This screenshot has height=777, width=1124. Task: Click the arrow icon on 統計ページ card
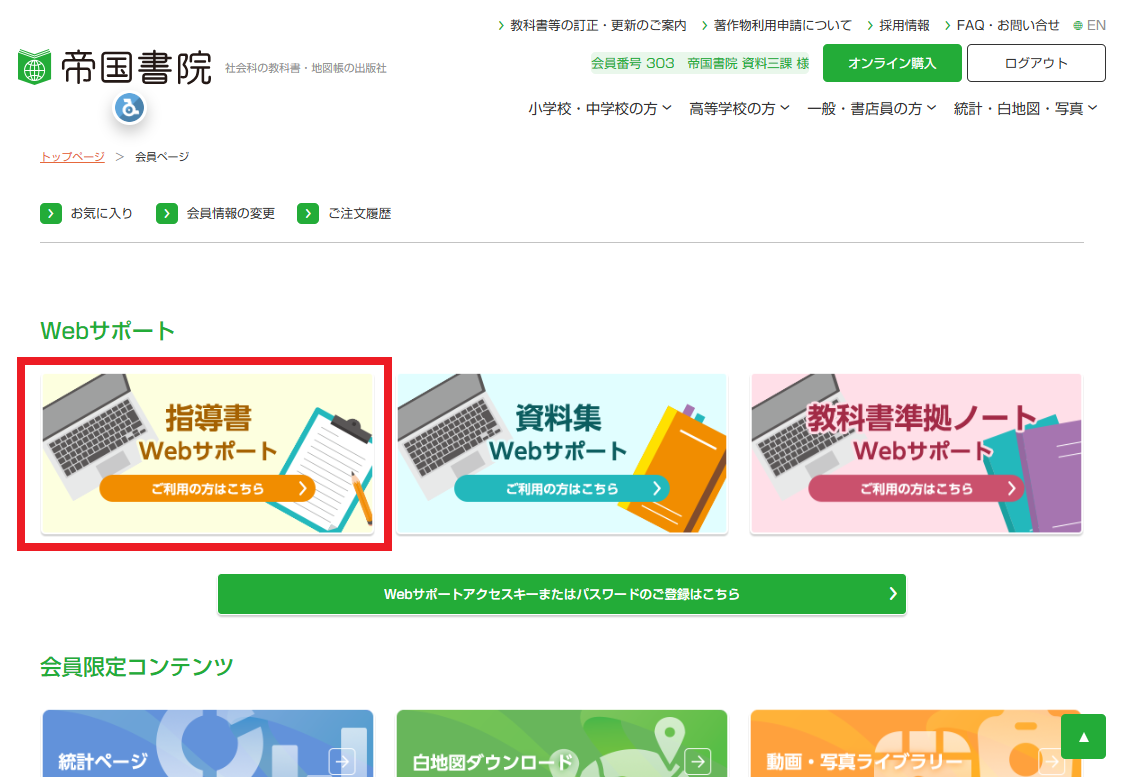(x=342, y=762)
